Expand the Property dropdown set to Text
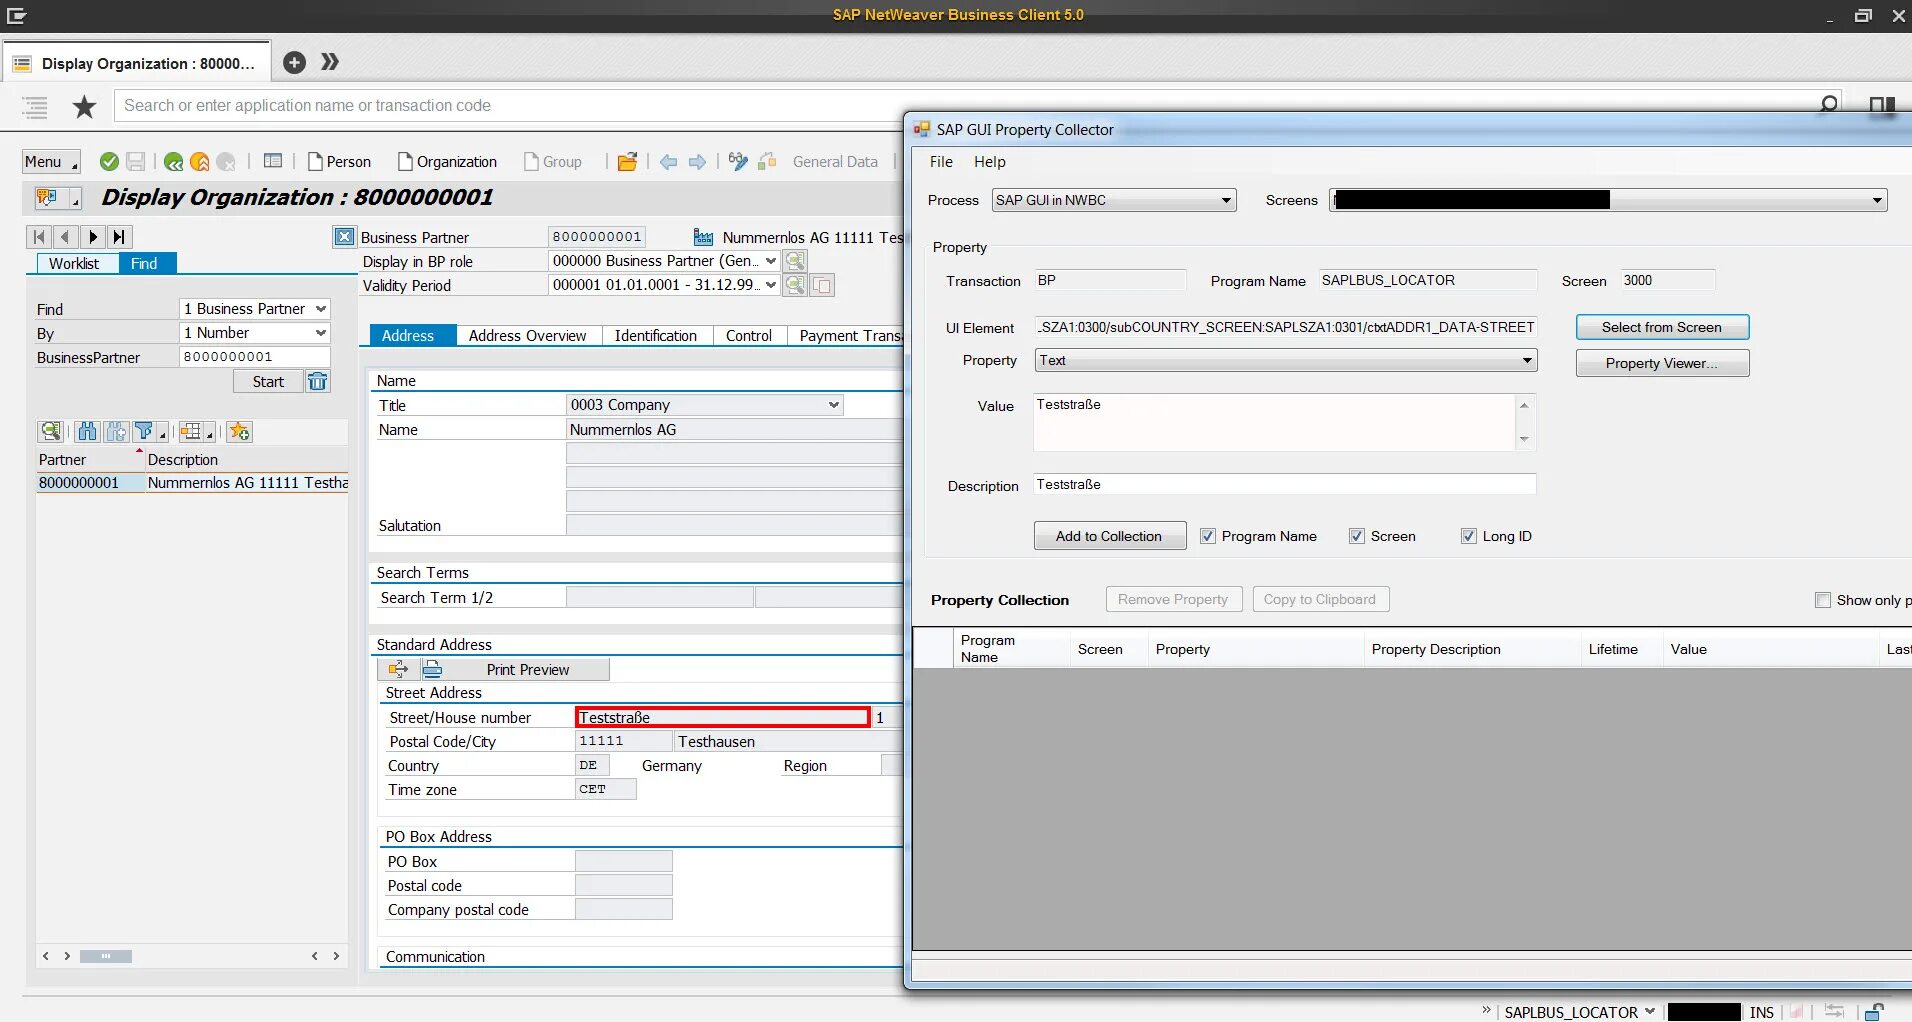1912x1022 pixels. (1527, 360)
